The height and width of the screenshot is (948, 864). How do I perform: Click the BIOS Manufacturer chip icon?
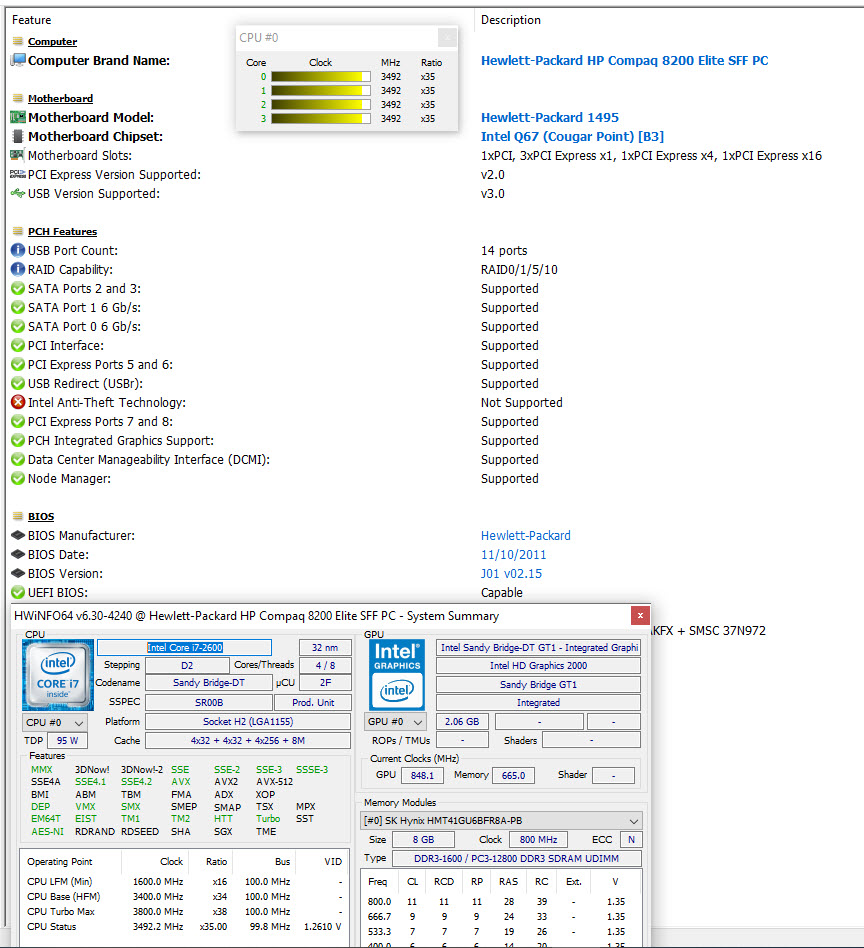pos(18,535)
